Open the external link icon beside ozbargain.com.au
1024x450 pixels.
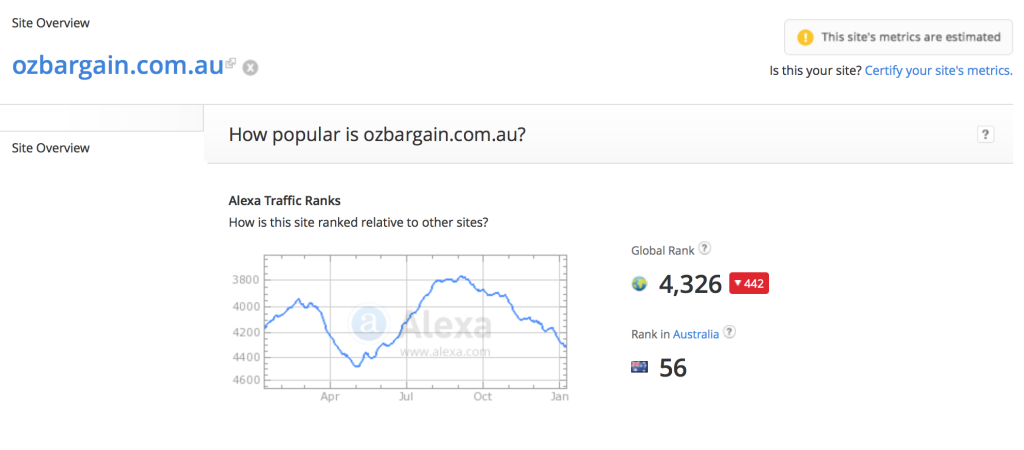coord(231,63)
